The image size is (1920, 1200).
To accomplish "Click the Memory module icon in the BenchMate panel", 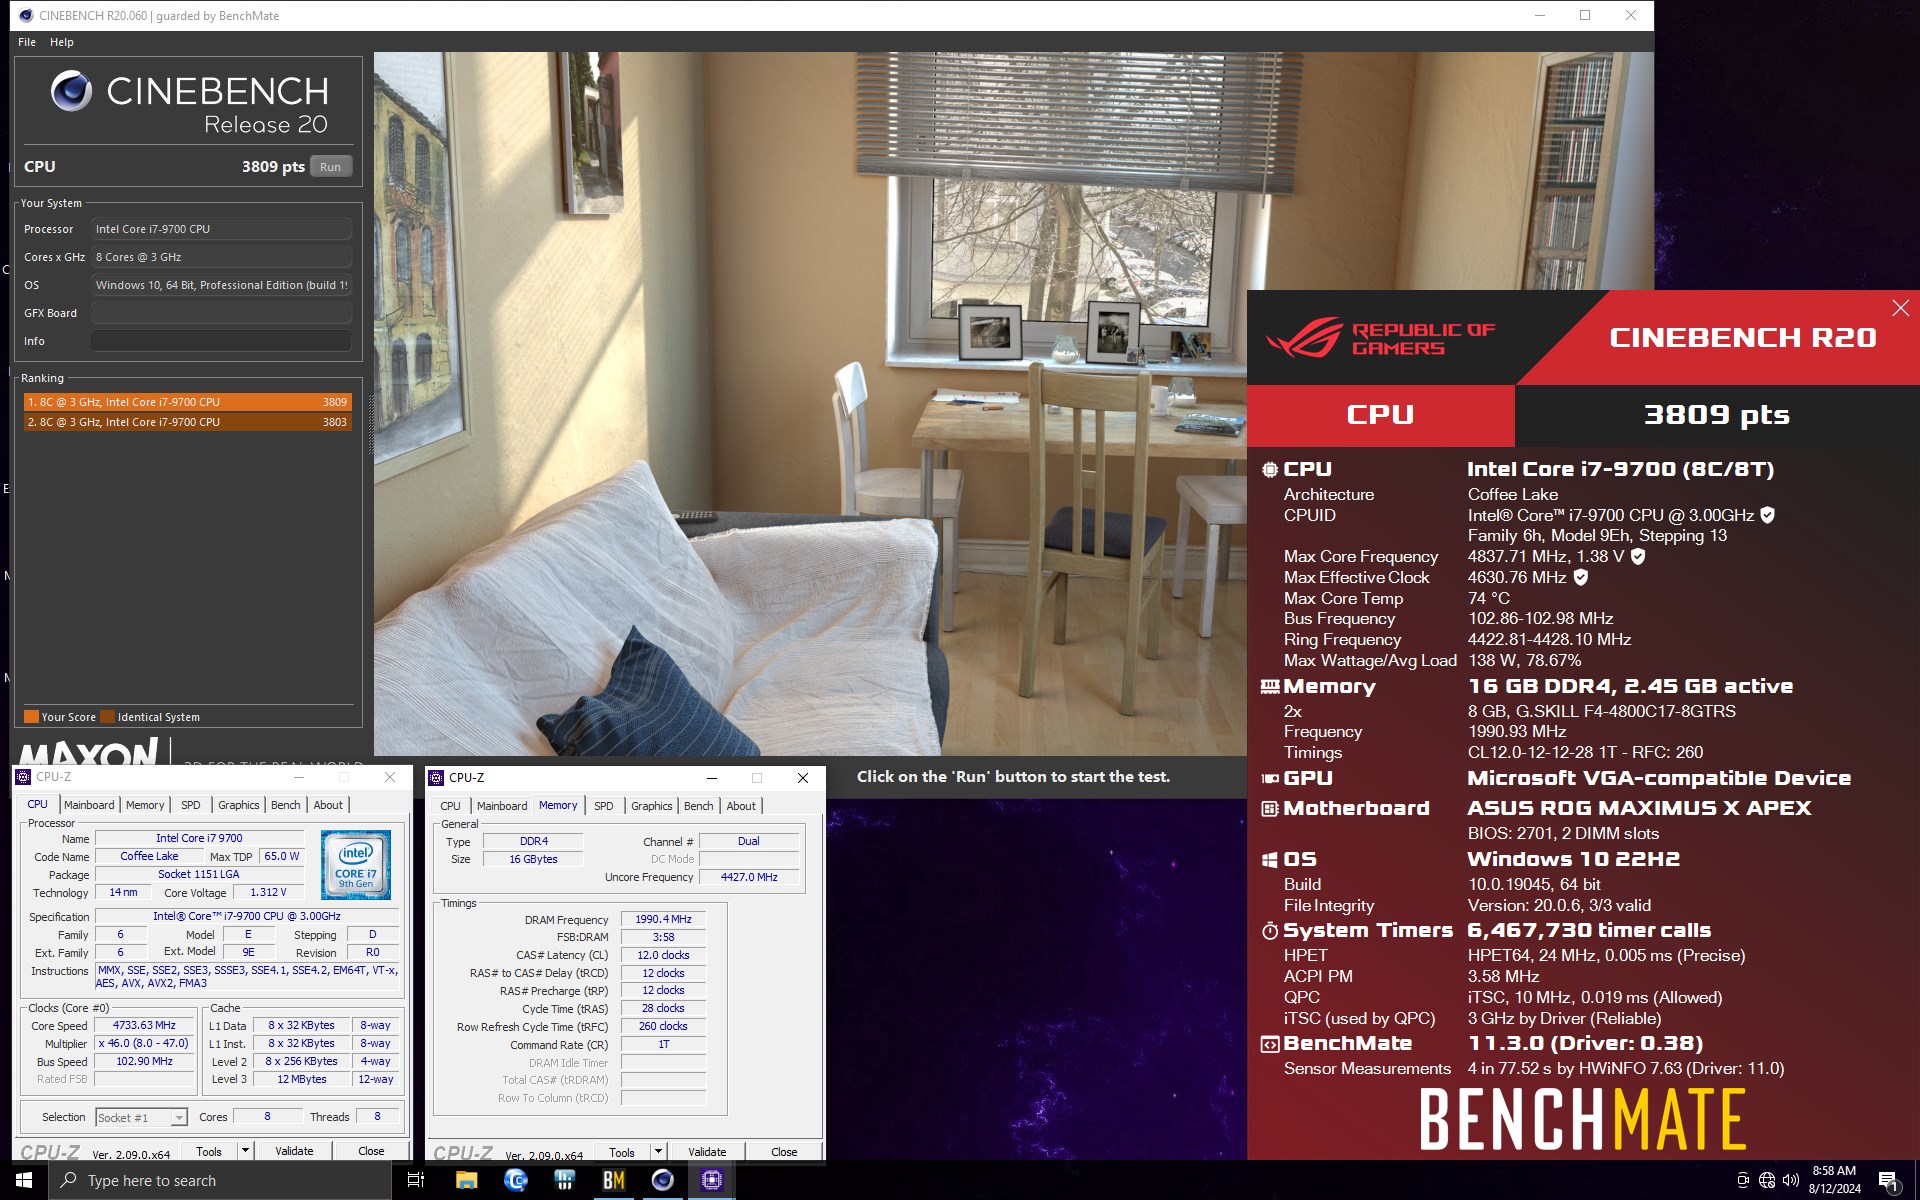I will 1270,686.
